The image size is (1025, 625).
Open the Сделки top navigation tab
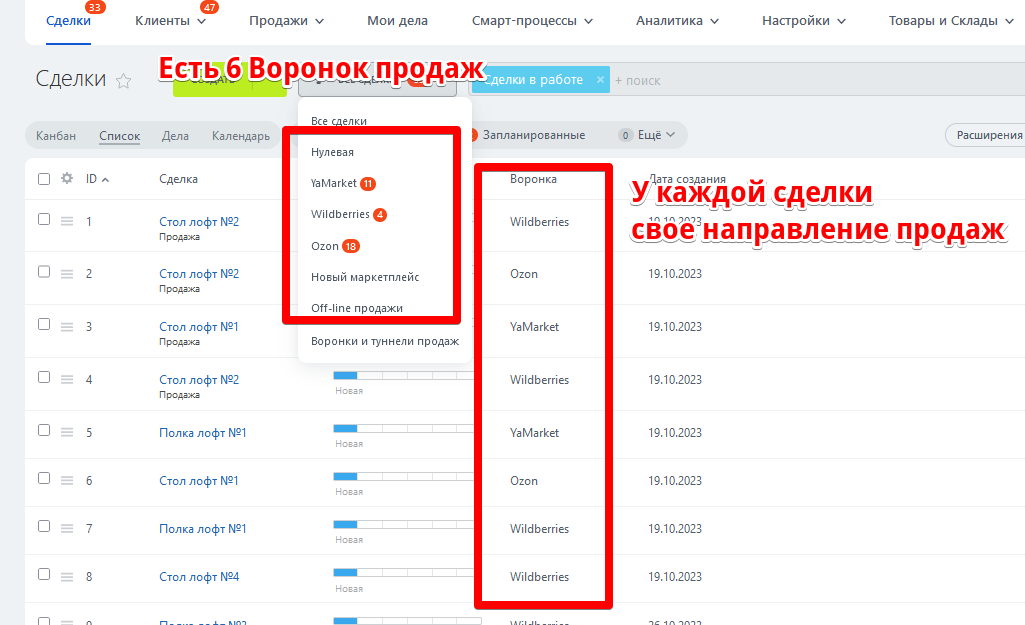tap(69, 21)
